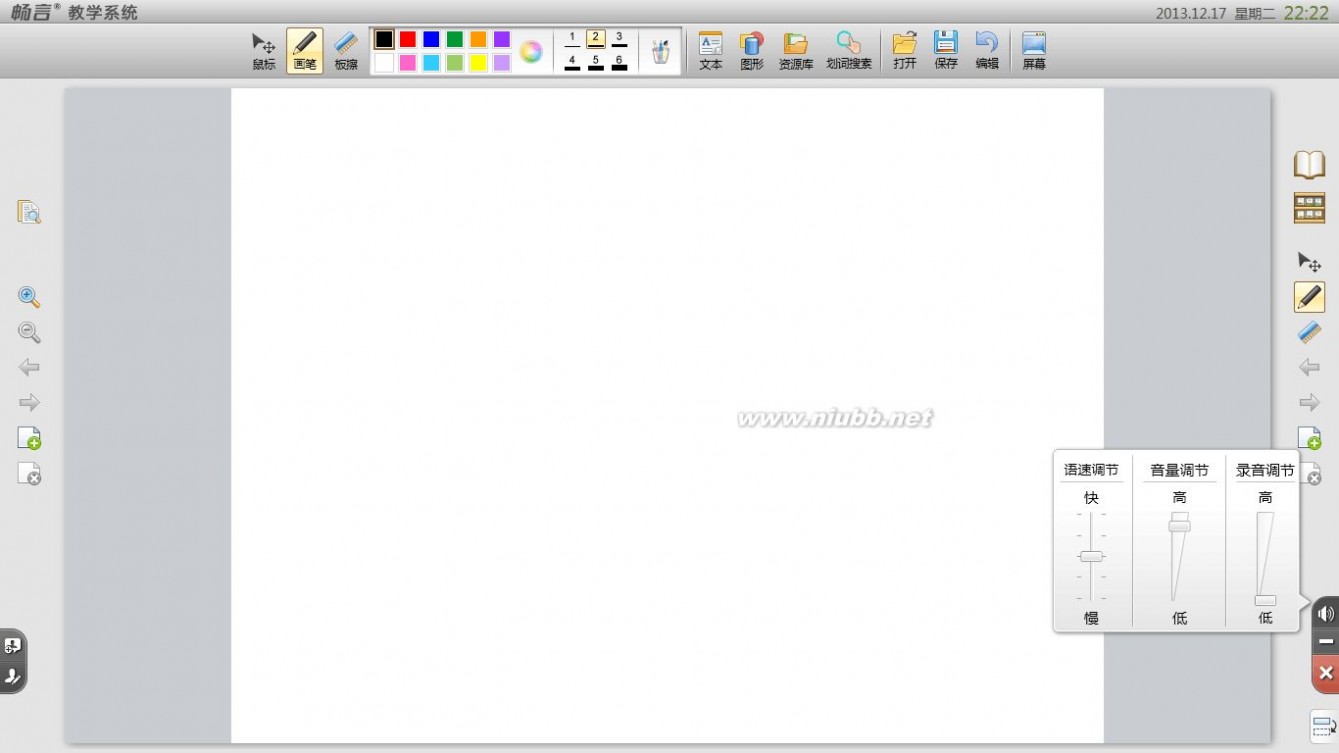Select the 板擦 eraser tool in top toolbar
Viewport: 1339px width, 753px height.
[x=346, y=51]
